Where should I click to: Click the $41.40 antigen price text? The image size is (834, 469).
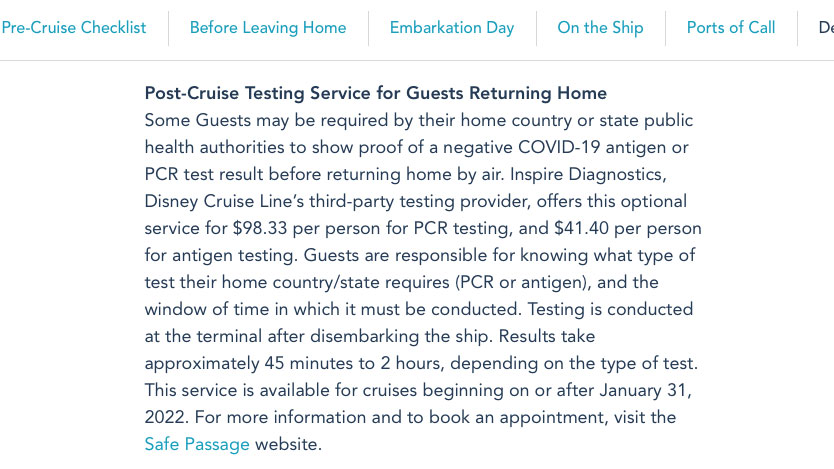point(581,228)
